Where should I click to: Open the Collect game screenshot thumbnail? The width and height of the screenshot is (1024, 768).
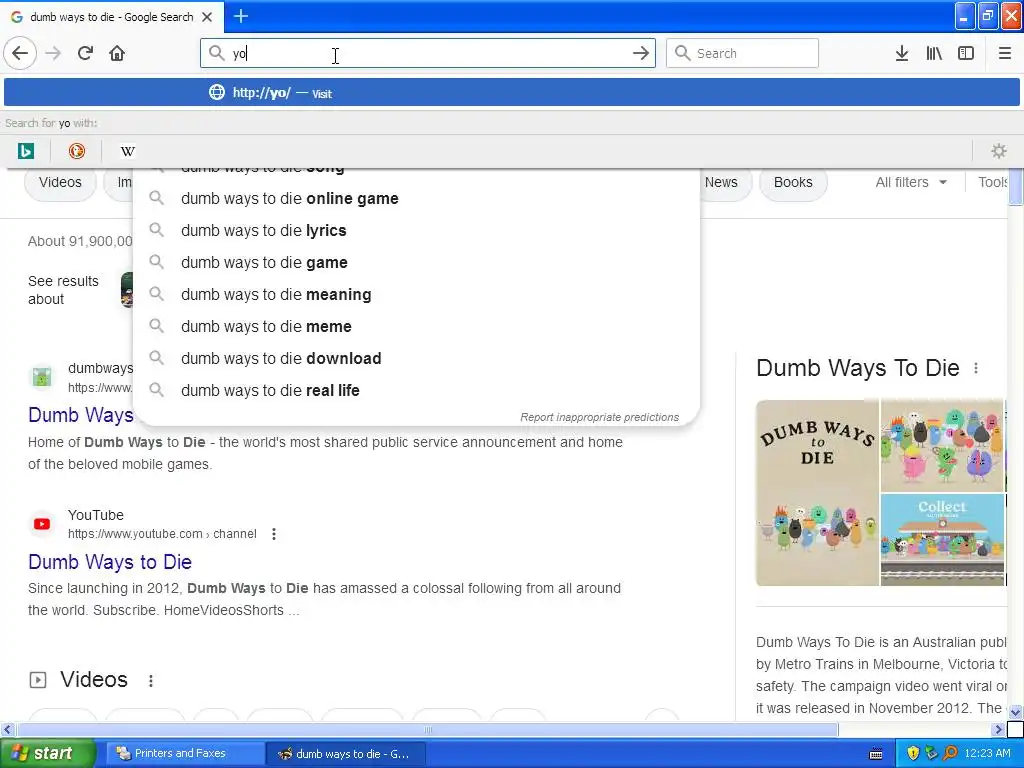click(x=942, y=539)
